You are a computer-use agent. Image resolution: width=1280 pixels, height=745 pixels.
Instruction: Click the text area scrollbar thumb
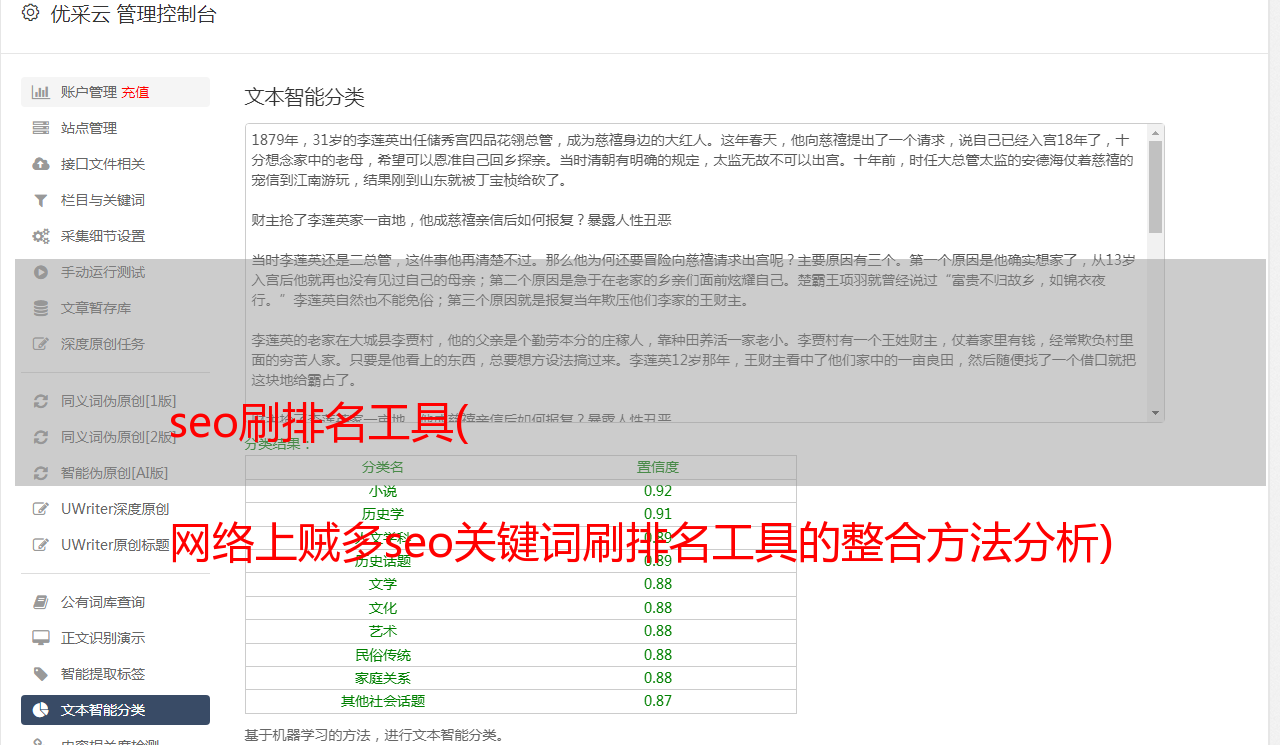pos(1156,186)
